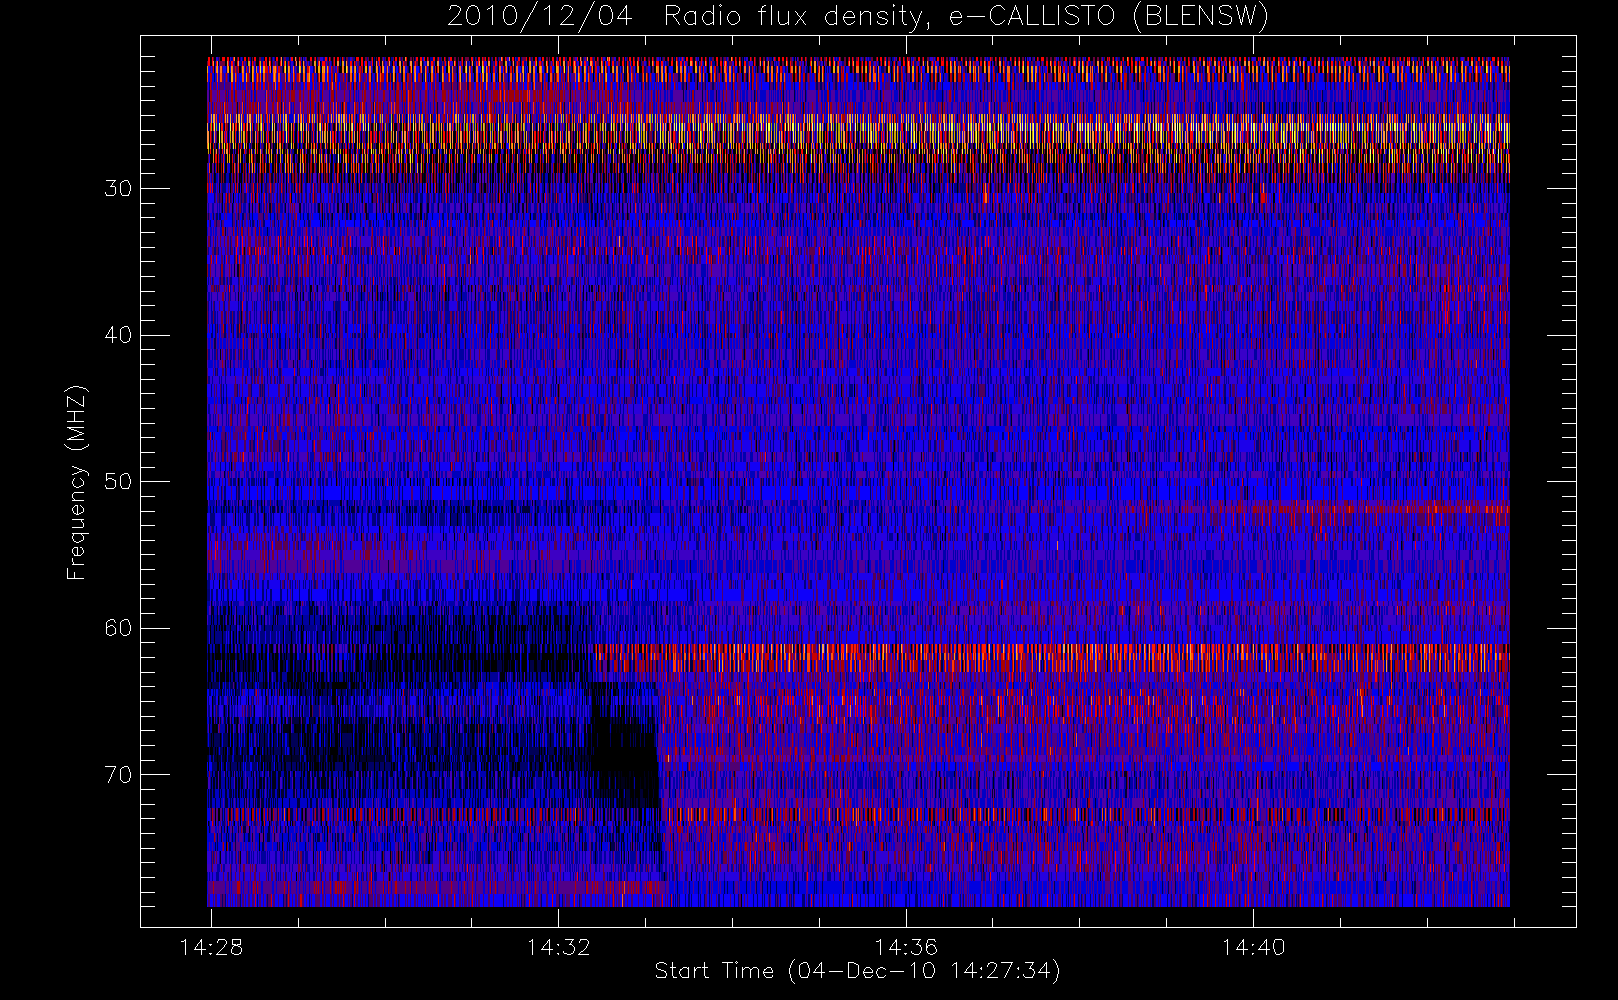
Task: Click the 14:40 time tick label
Action: point(1253,947)
